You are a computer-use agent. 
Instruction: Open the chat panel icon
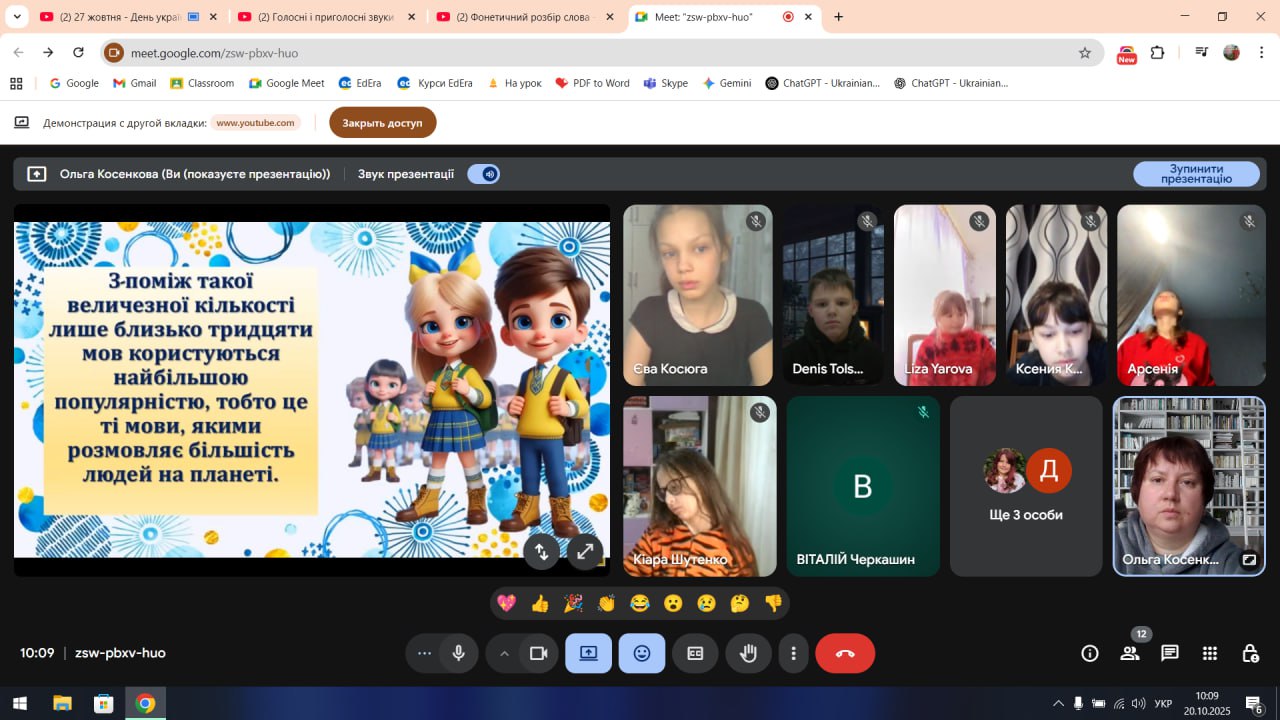click(x=1169, y=653)
